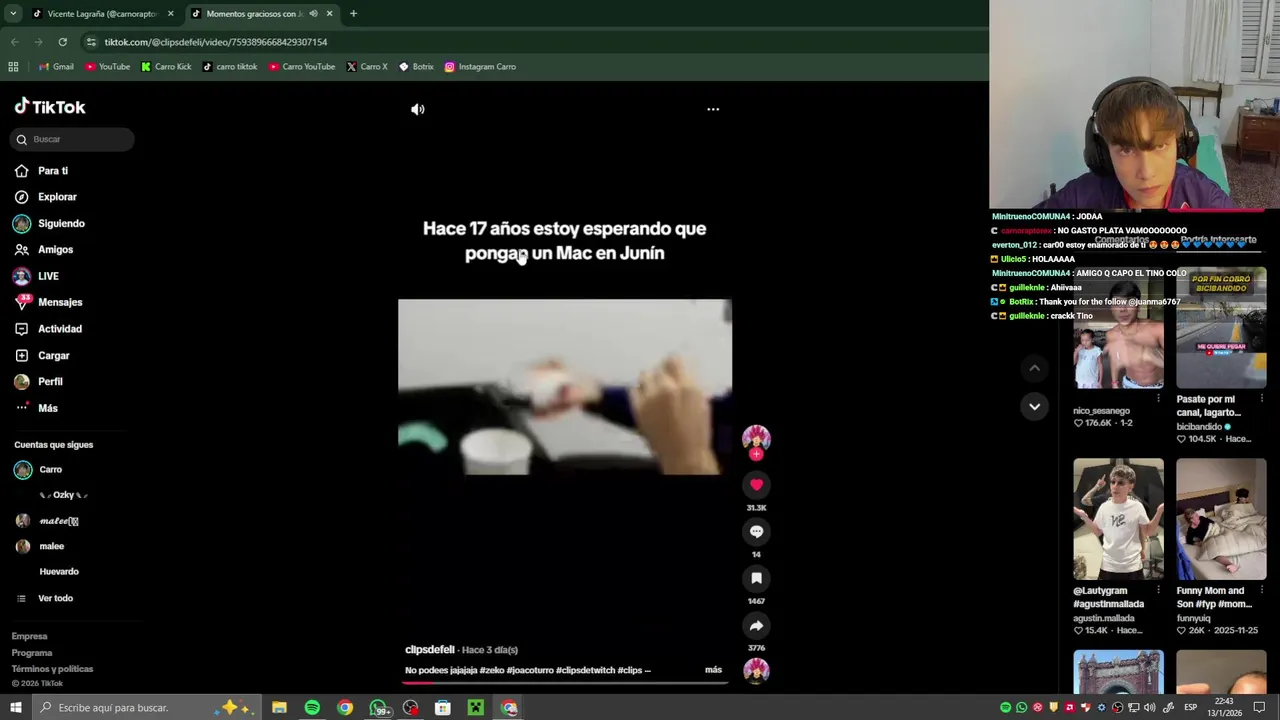Open the Windows Start menu
This screenshot has width=1280, height=720.
click(15, 708)
